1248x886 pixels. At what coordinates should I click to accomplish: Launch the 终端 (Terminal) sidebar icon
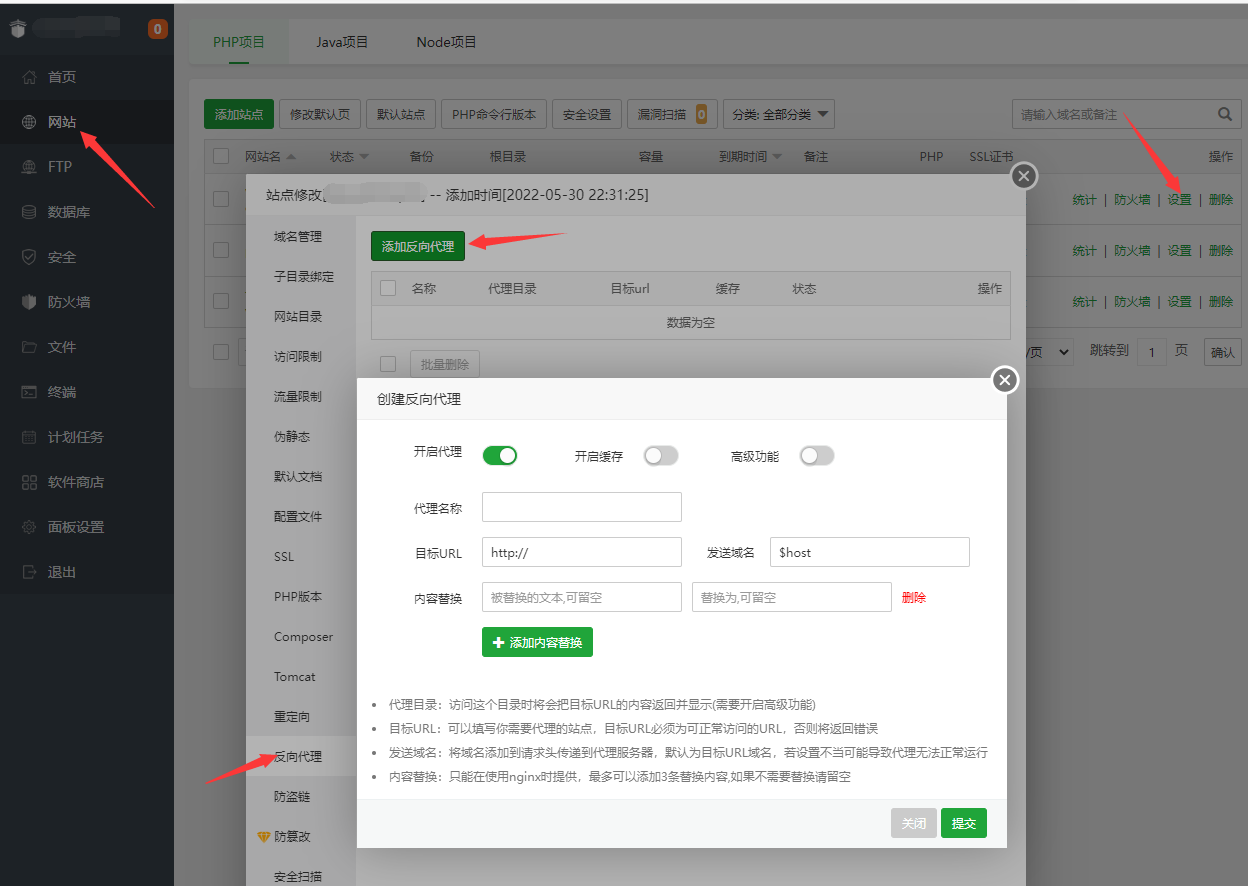(x=60, y=391)
